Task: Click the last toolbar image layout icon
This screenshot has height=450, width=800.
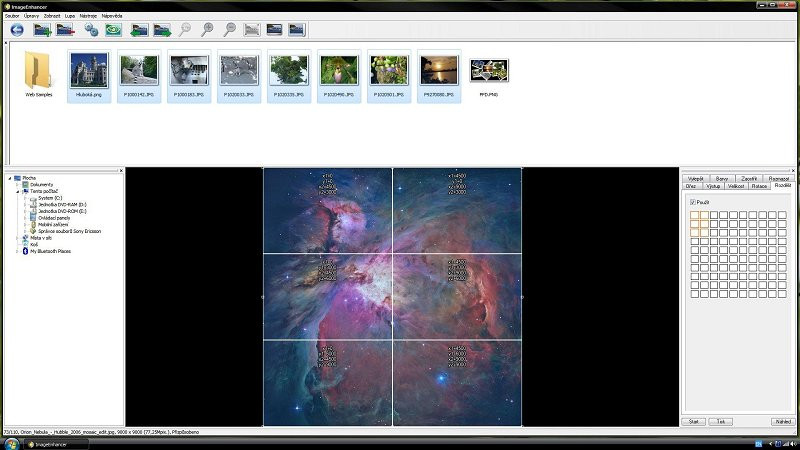Action: click(x=297, y=30)
